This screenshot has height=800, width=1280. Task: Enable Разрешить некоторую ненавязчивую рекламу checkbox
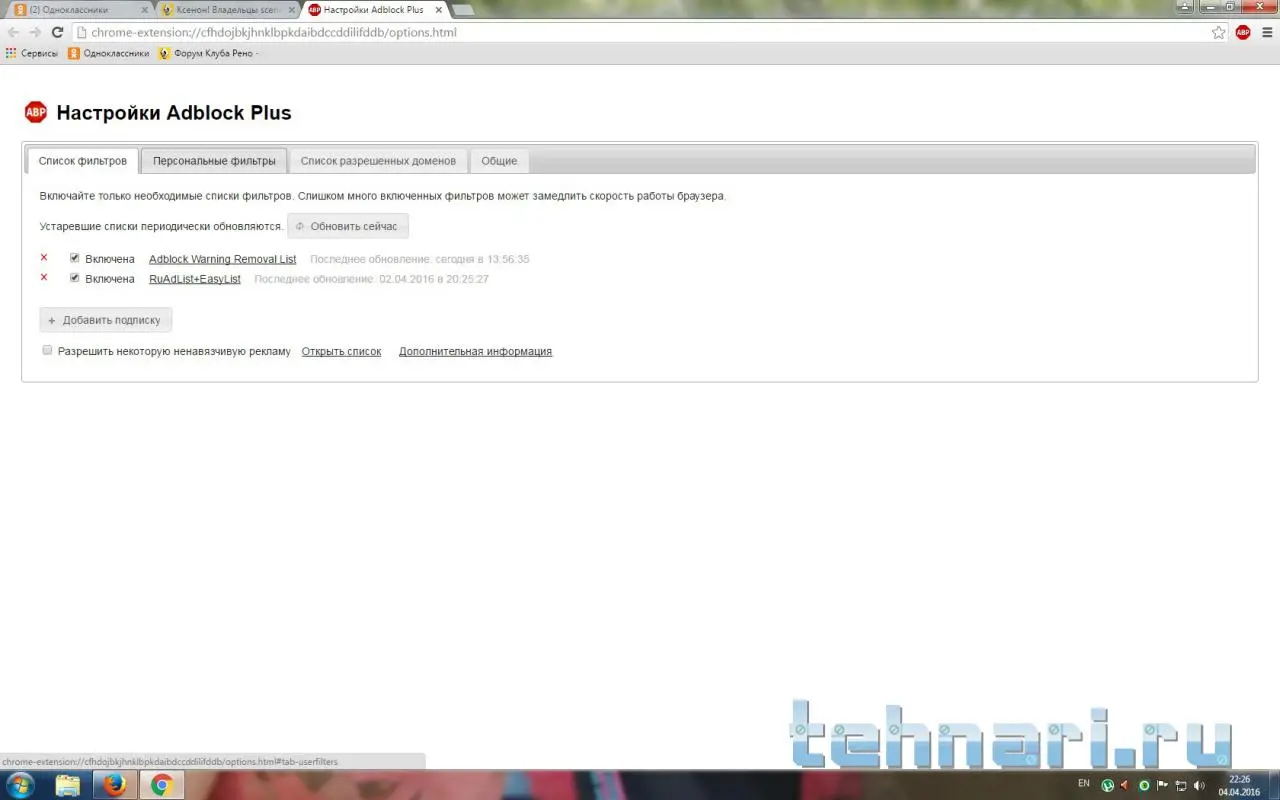click(47, 351)
